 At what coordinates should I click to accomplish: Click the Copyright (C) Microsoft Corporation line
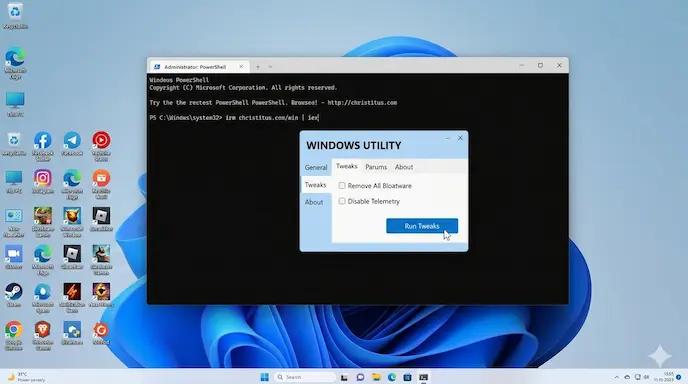click(243, 88)
